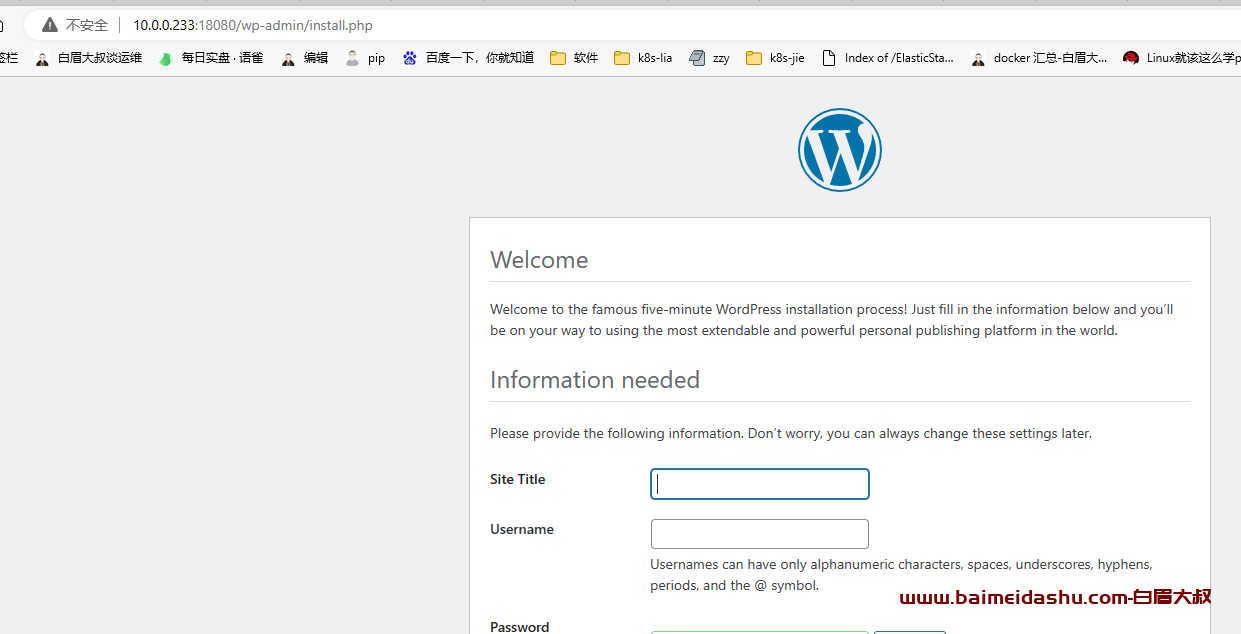Click the Information needed heading
Screen dimensions: 1241x634
tap(595, 380)
